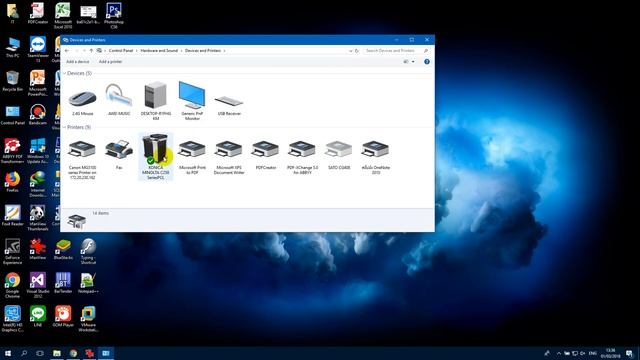640x360 pixels.
Task: Open the Windows Start menu
Action: click(7, 353)
